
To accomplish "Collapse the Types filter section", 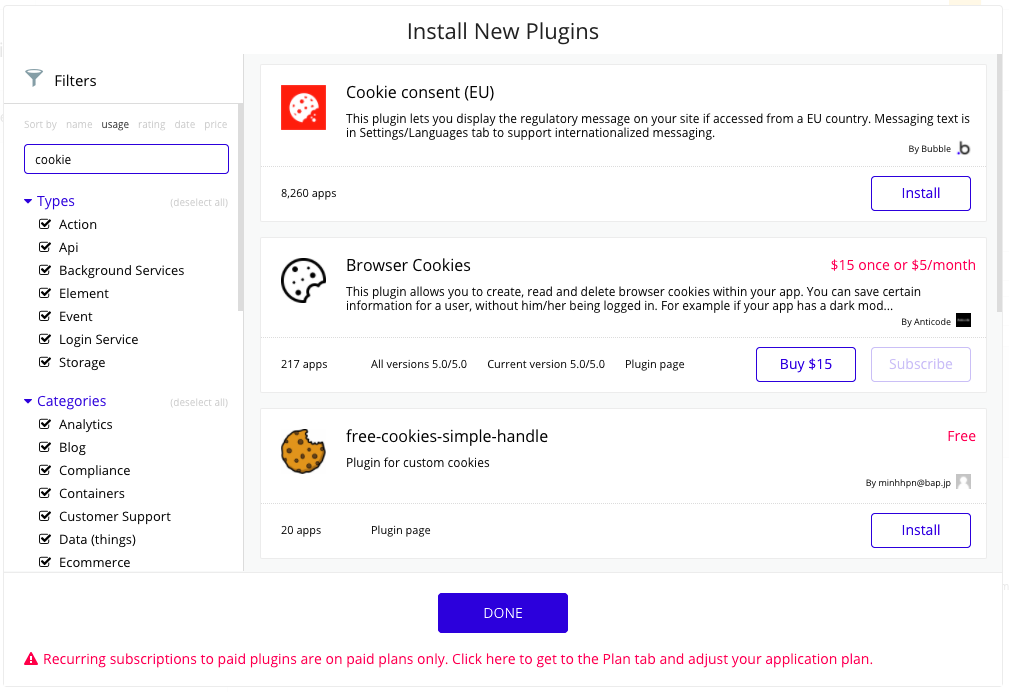I will coord(28,201).
